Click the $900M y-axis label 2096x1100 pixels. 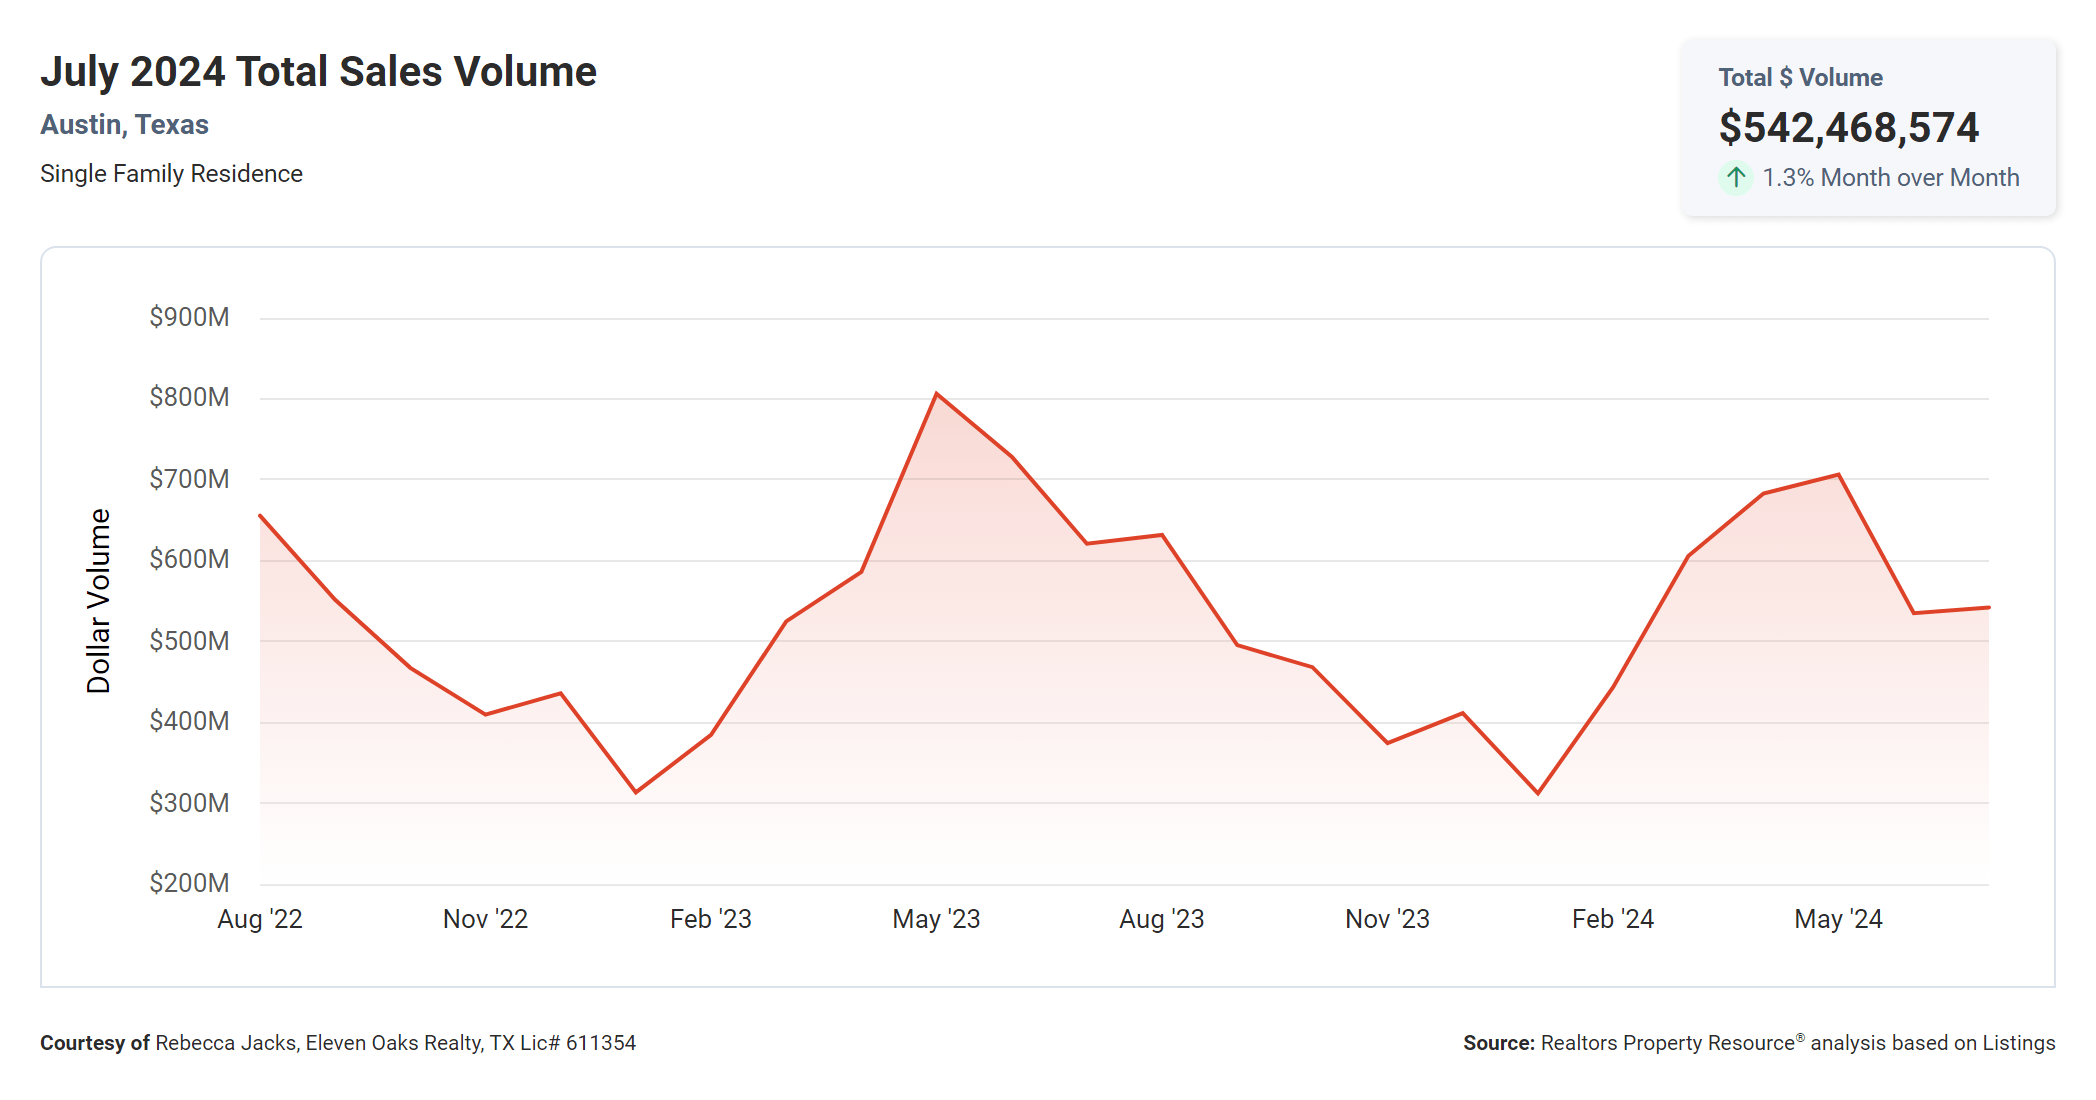[x=189, y=317]
